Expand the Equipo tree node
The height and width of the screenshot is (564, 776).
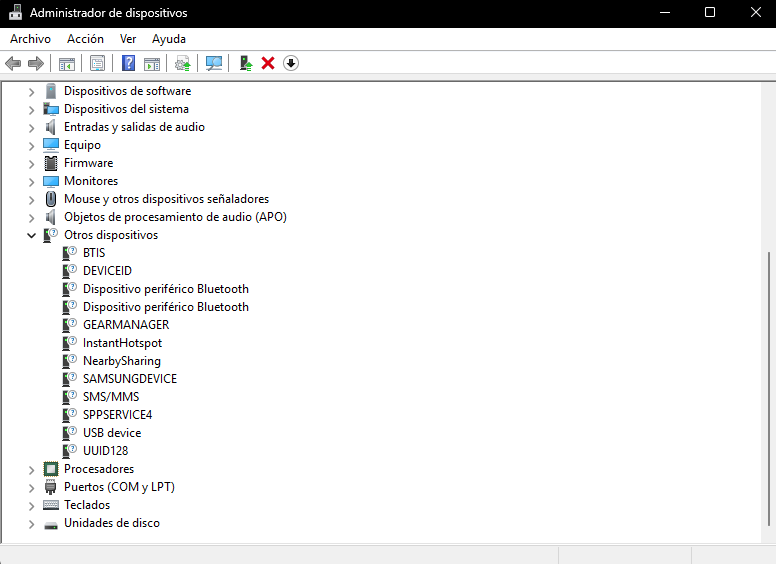pos(32,145)
